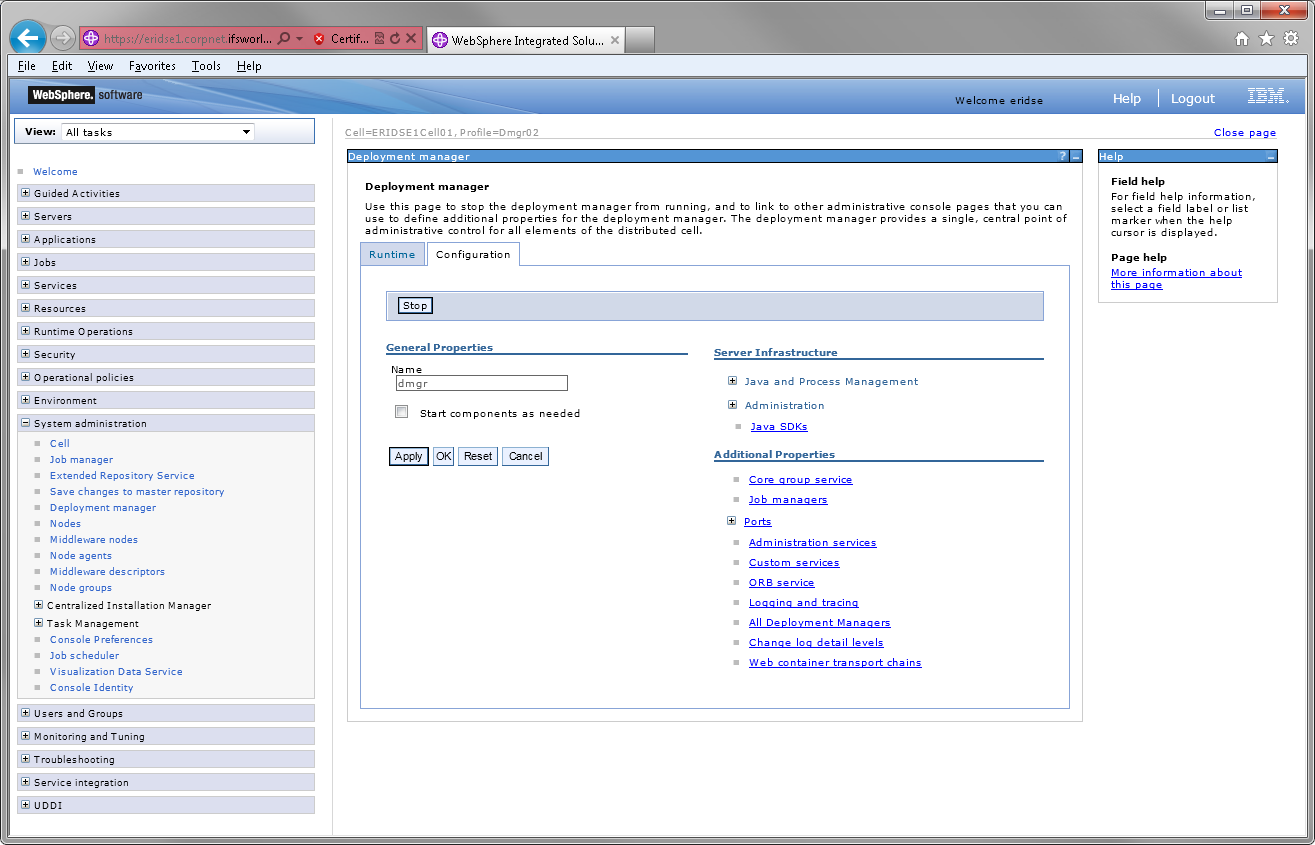
Task: Open the browser Help menu
Action: point(249,66)
